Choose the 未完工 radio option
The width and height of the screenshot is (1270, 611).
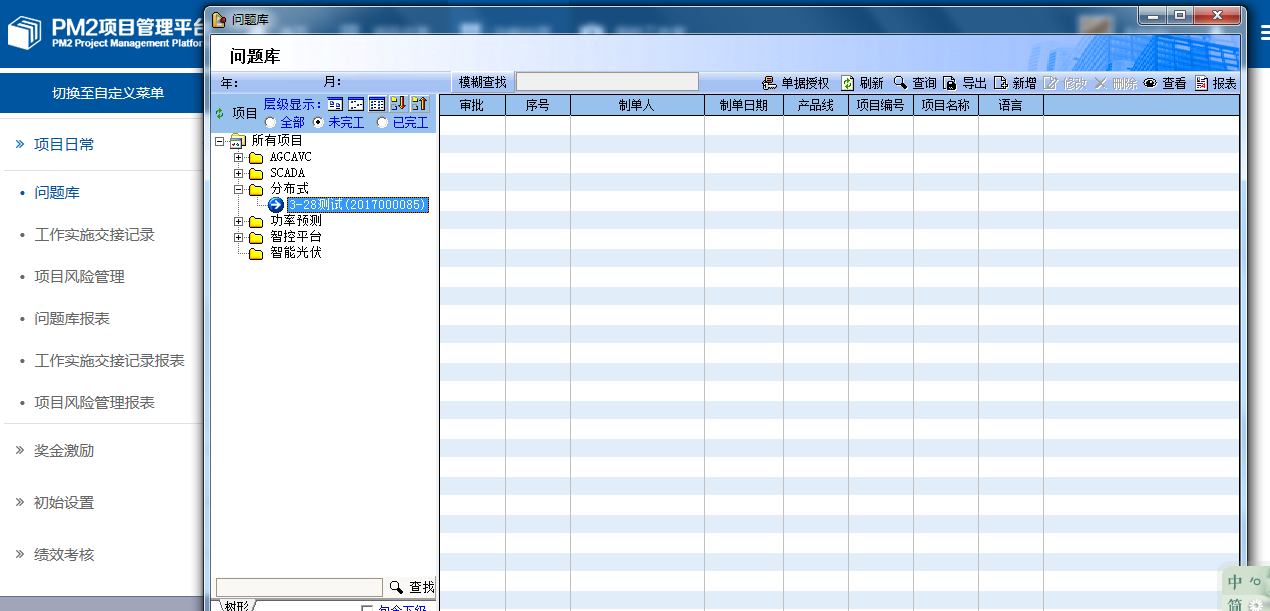(x=319, y=122)
